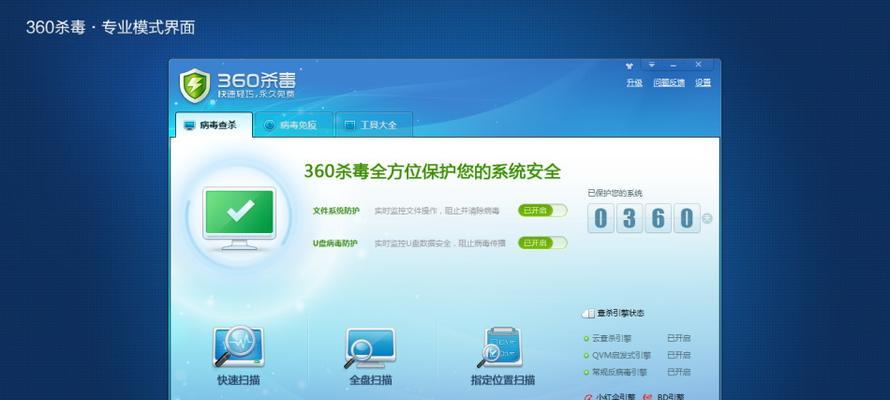This screenshot has width=890, height=400.
Task: Toggle the 文件系统防护 switch
Action: pyautogui.click(x=543, y=210)
